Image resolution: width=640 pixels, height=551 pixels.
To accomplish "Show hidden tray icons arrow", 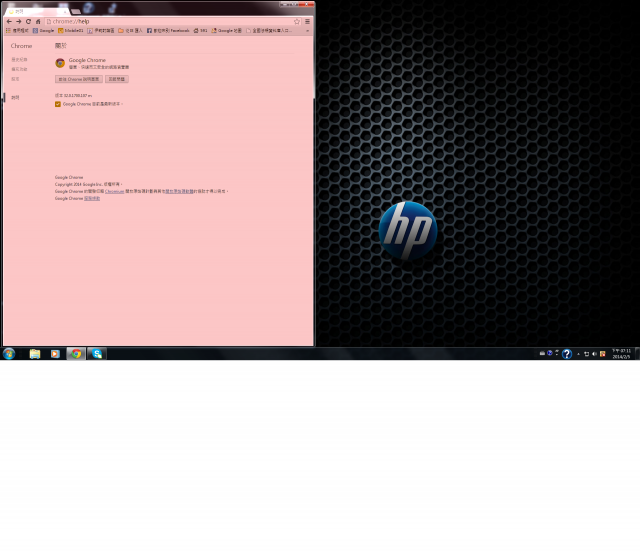I will point(578,354).
